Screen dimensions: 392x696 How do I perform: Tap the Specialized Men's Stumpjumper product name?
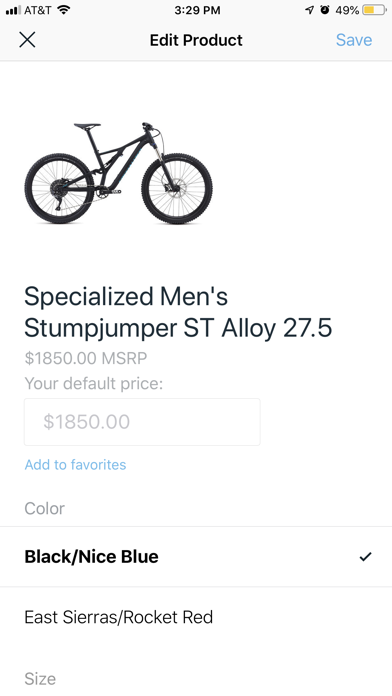(x=178, y=312)
